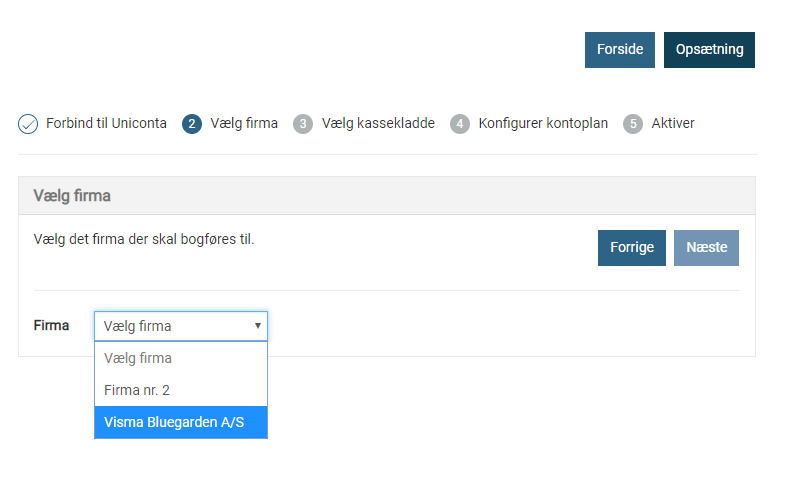Click the Firma combo box field
Viewport: 798px width, 491px height.
coord(175,326)
